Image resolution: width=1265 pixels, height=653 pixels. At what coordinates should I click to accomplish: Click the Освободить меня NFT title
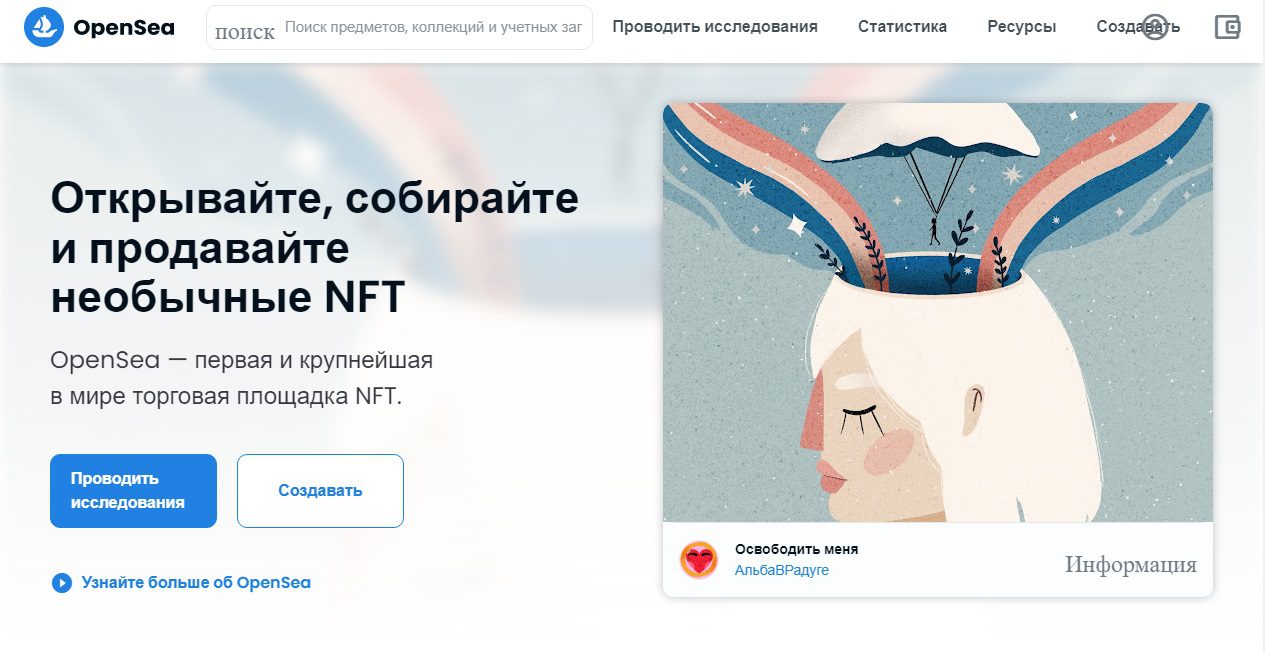[x=796, y=549]
